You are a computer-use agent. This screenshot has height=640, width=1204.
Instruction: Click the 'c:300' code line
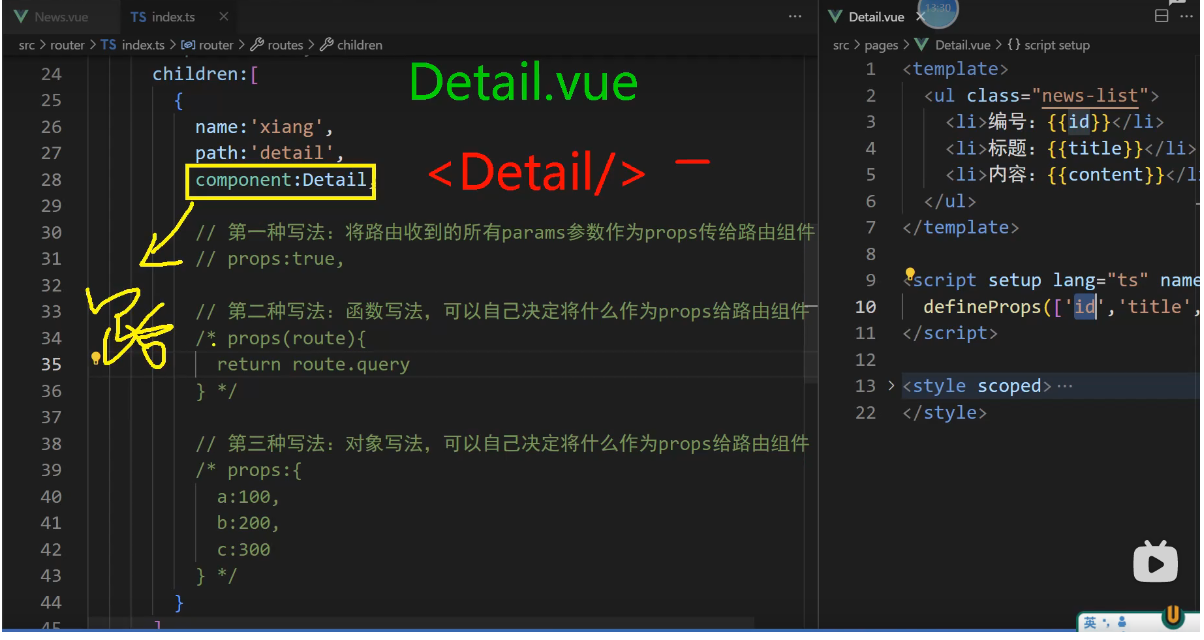(x=243, y=550)
